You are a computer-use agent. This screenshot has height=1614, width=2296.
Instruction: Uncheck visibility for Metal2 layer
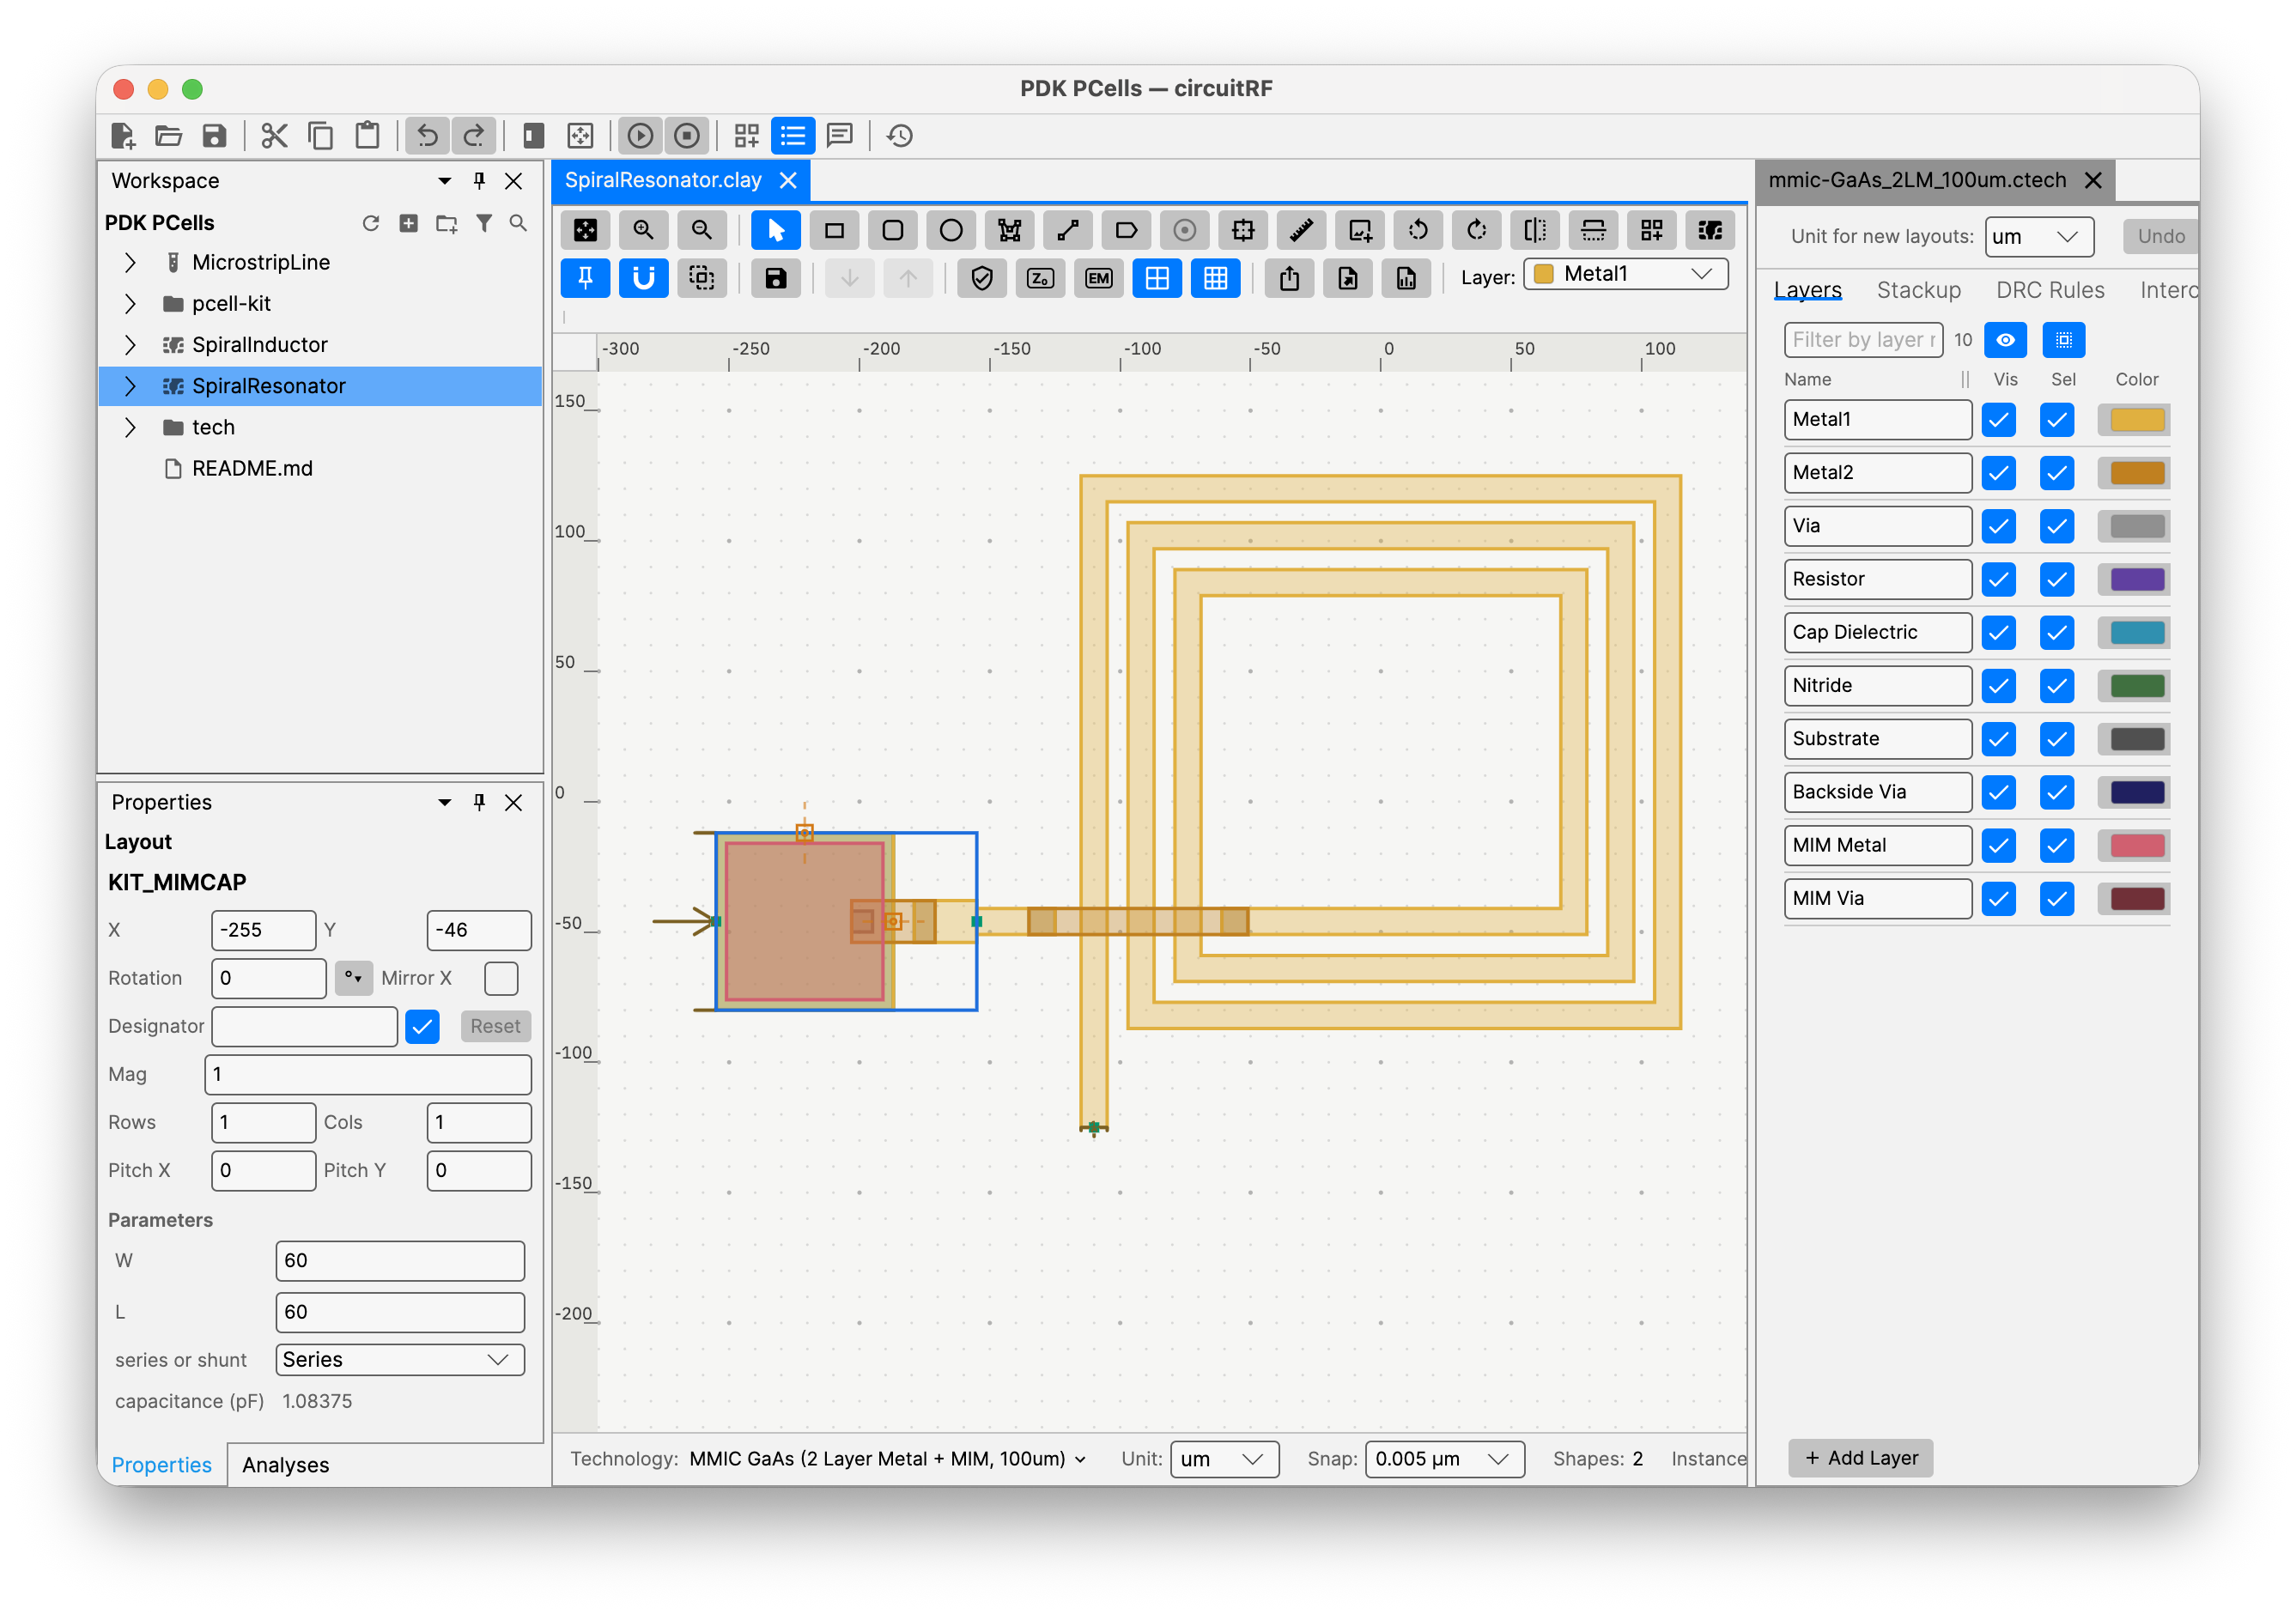[x=1999, y=473]
